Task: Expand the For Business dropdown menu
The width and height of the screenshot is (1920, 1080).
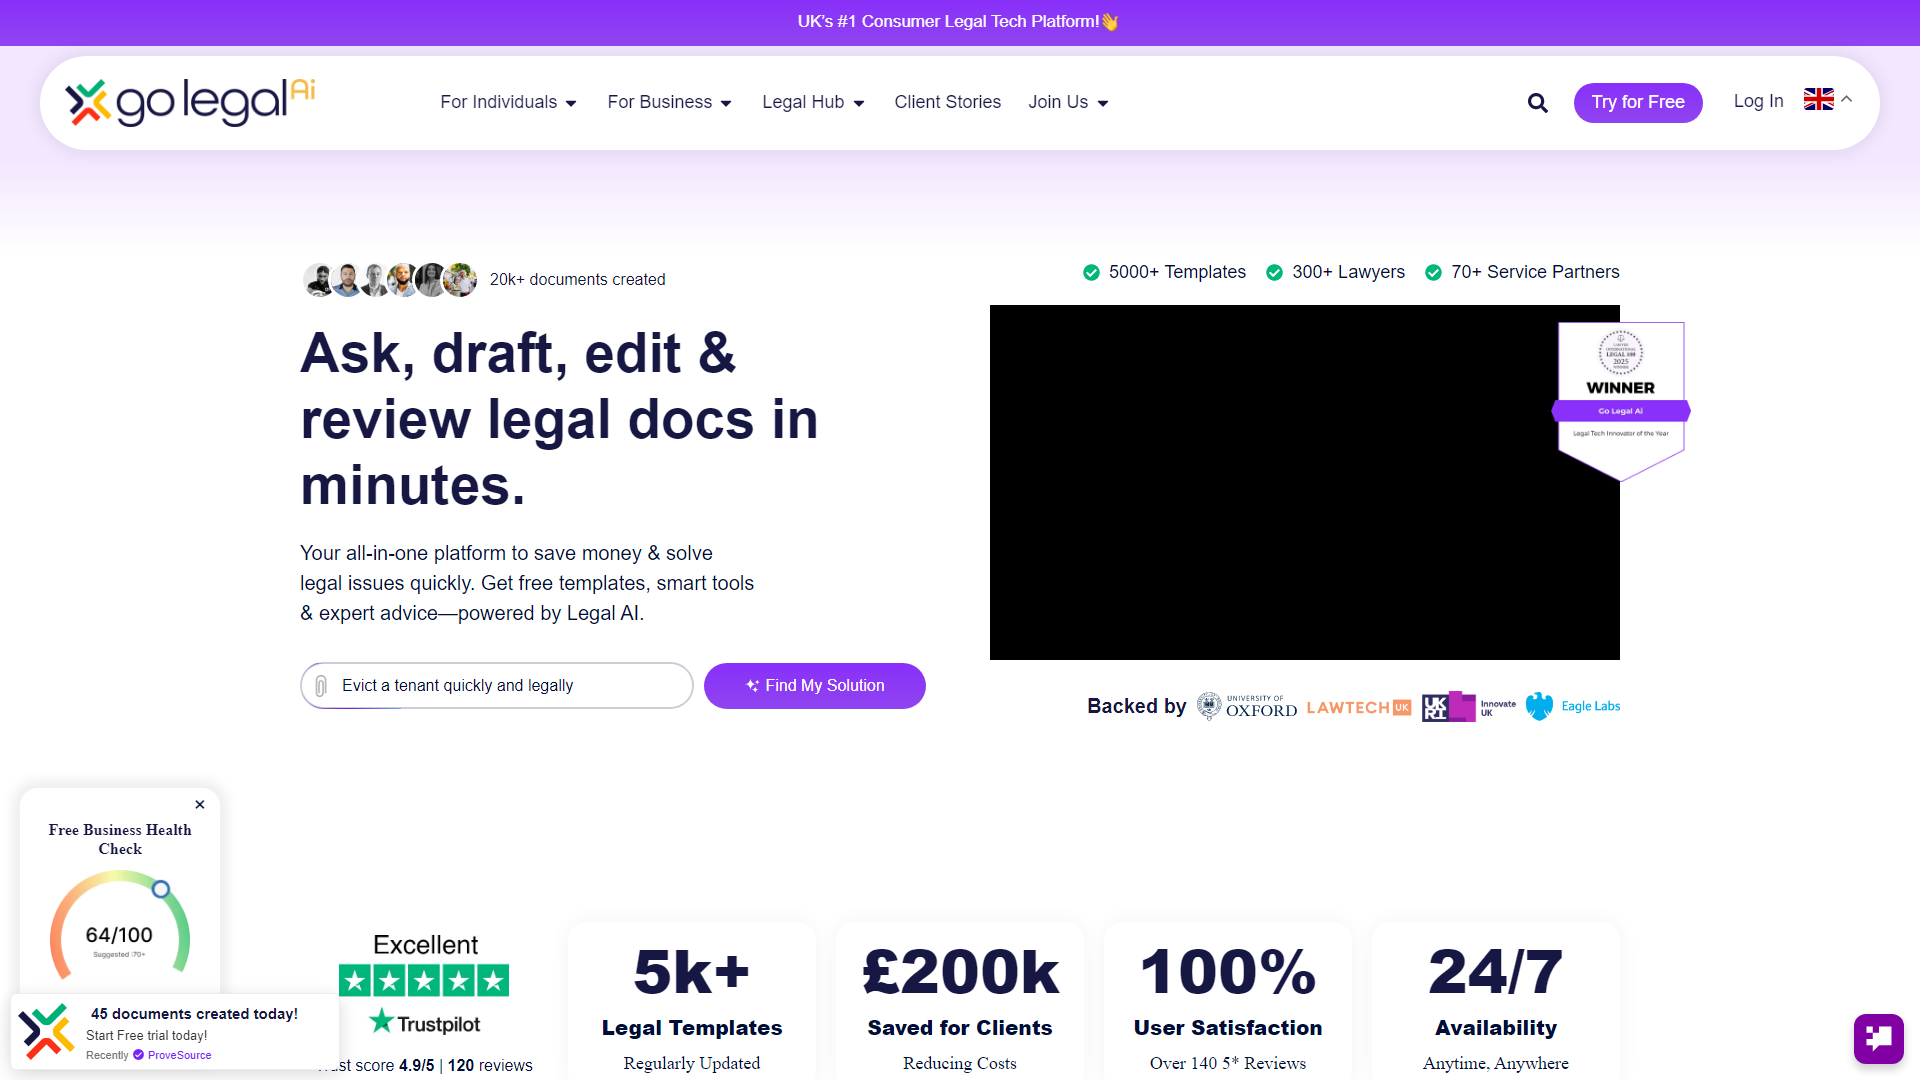Action: 669,102
